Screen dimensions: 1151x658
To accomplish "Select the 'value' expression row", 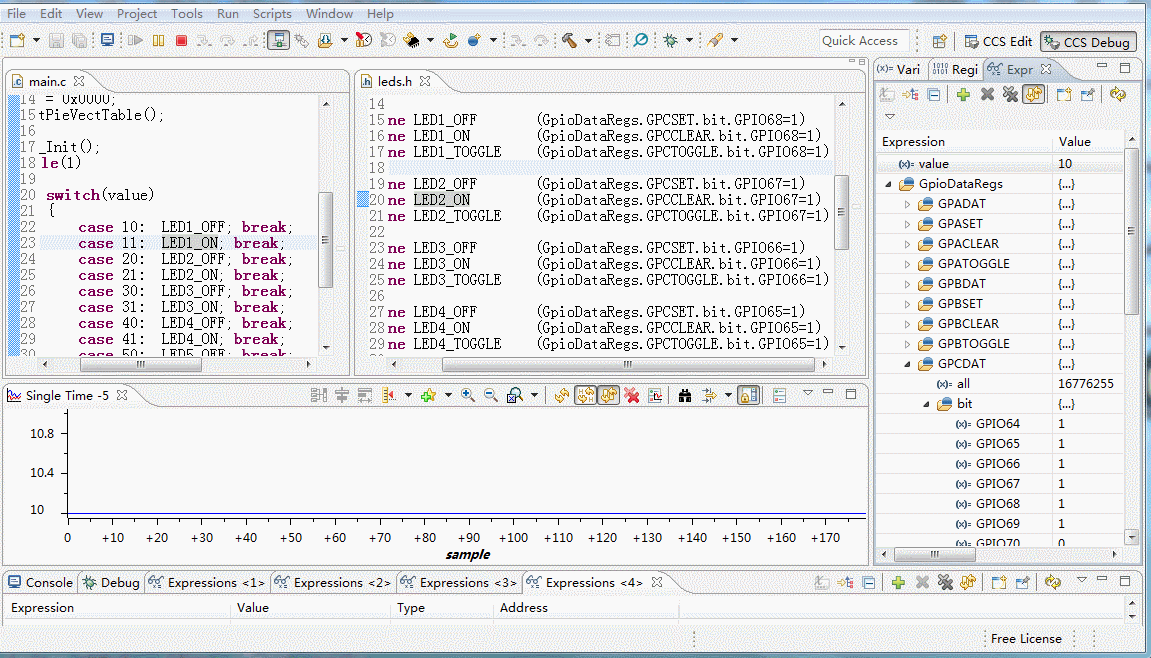I will tap(1000, 164).
